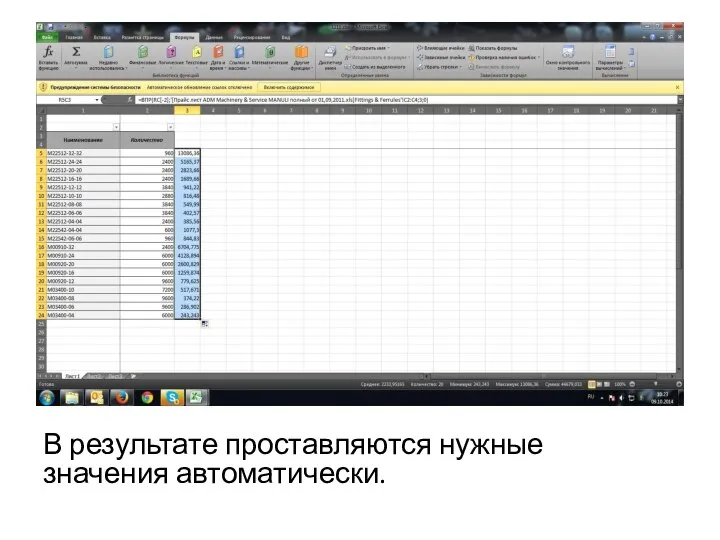The width and height of the screenshot is (720, 540).
Task: Select cell M03400-04 in row 24
Action: pos(83,315)
